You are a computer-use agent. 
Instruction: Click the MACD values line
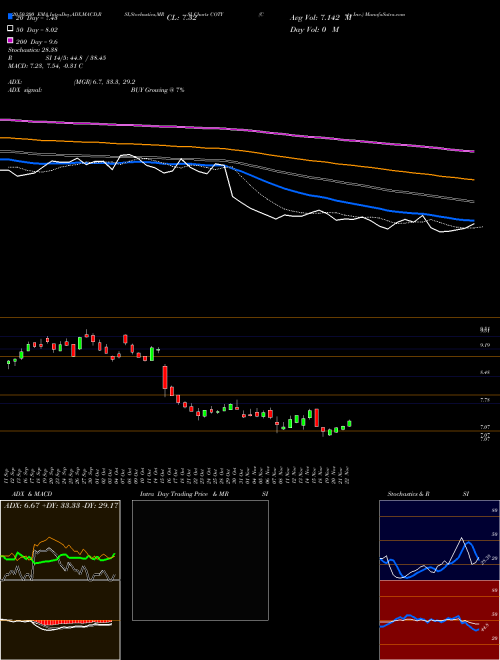click(45, 66)
